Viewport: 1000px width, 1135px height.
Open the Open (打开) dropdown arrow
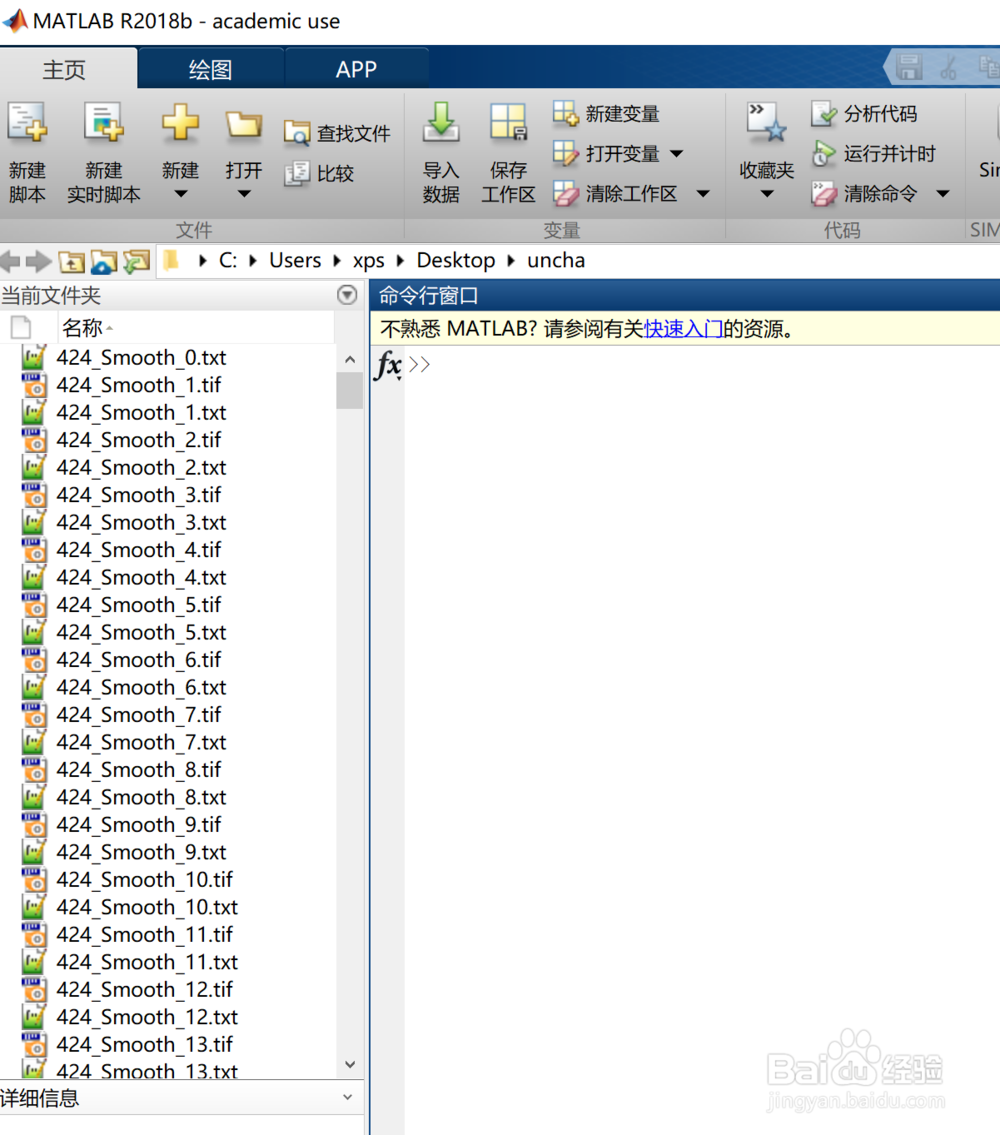(x=244, y=194)
